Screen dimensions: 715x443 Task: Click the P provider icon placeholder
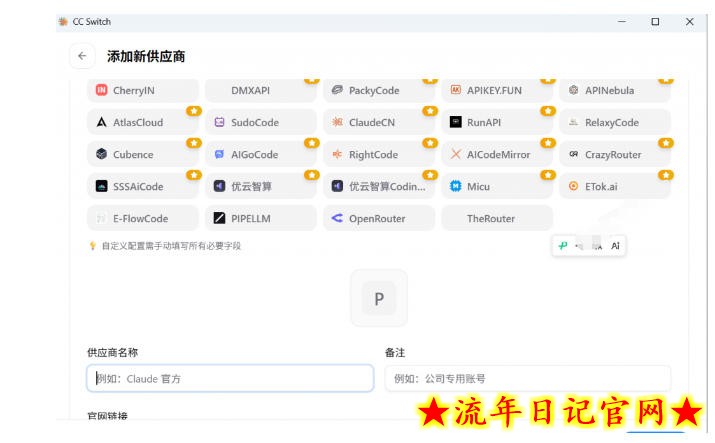click(x=379, y=298)
